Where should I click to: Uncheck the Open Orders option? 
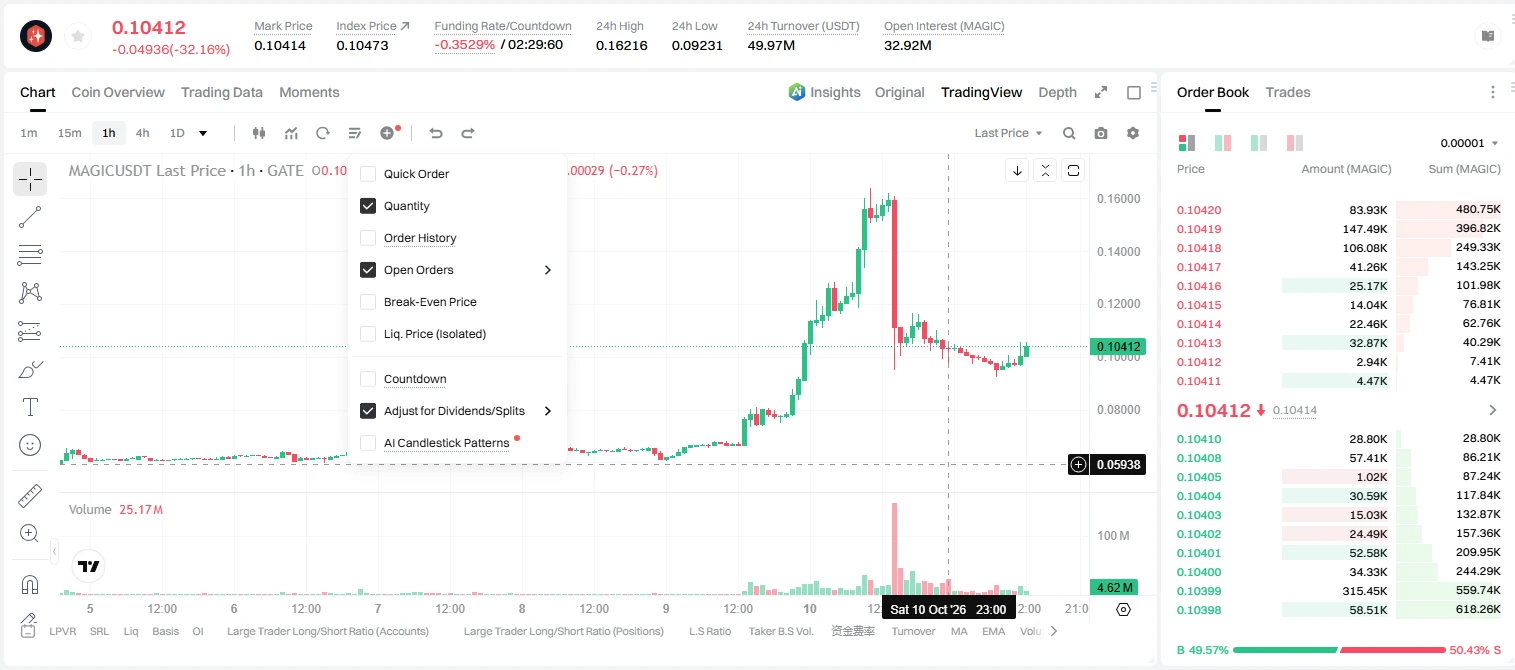click(368, 270)
